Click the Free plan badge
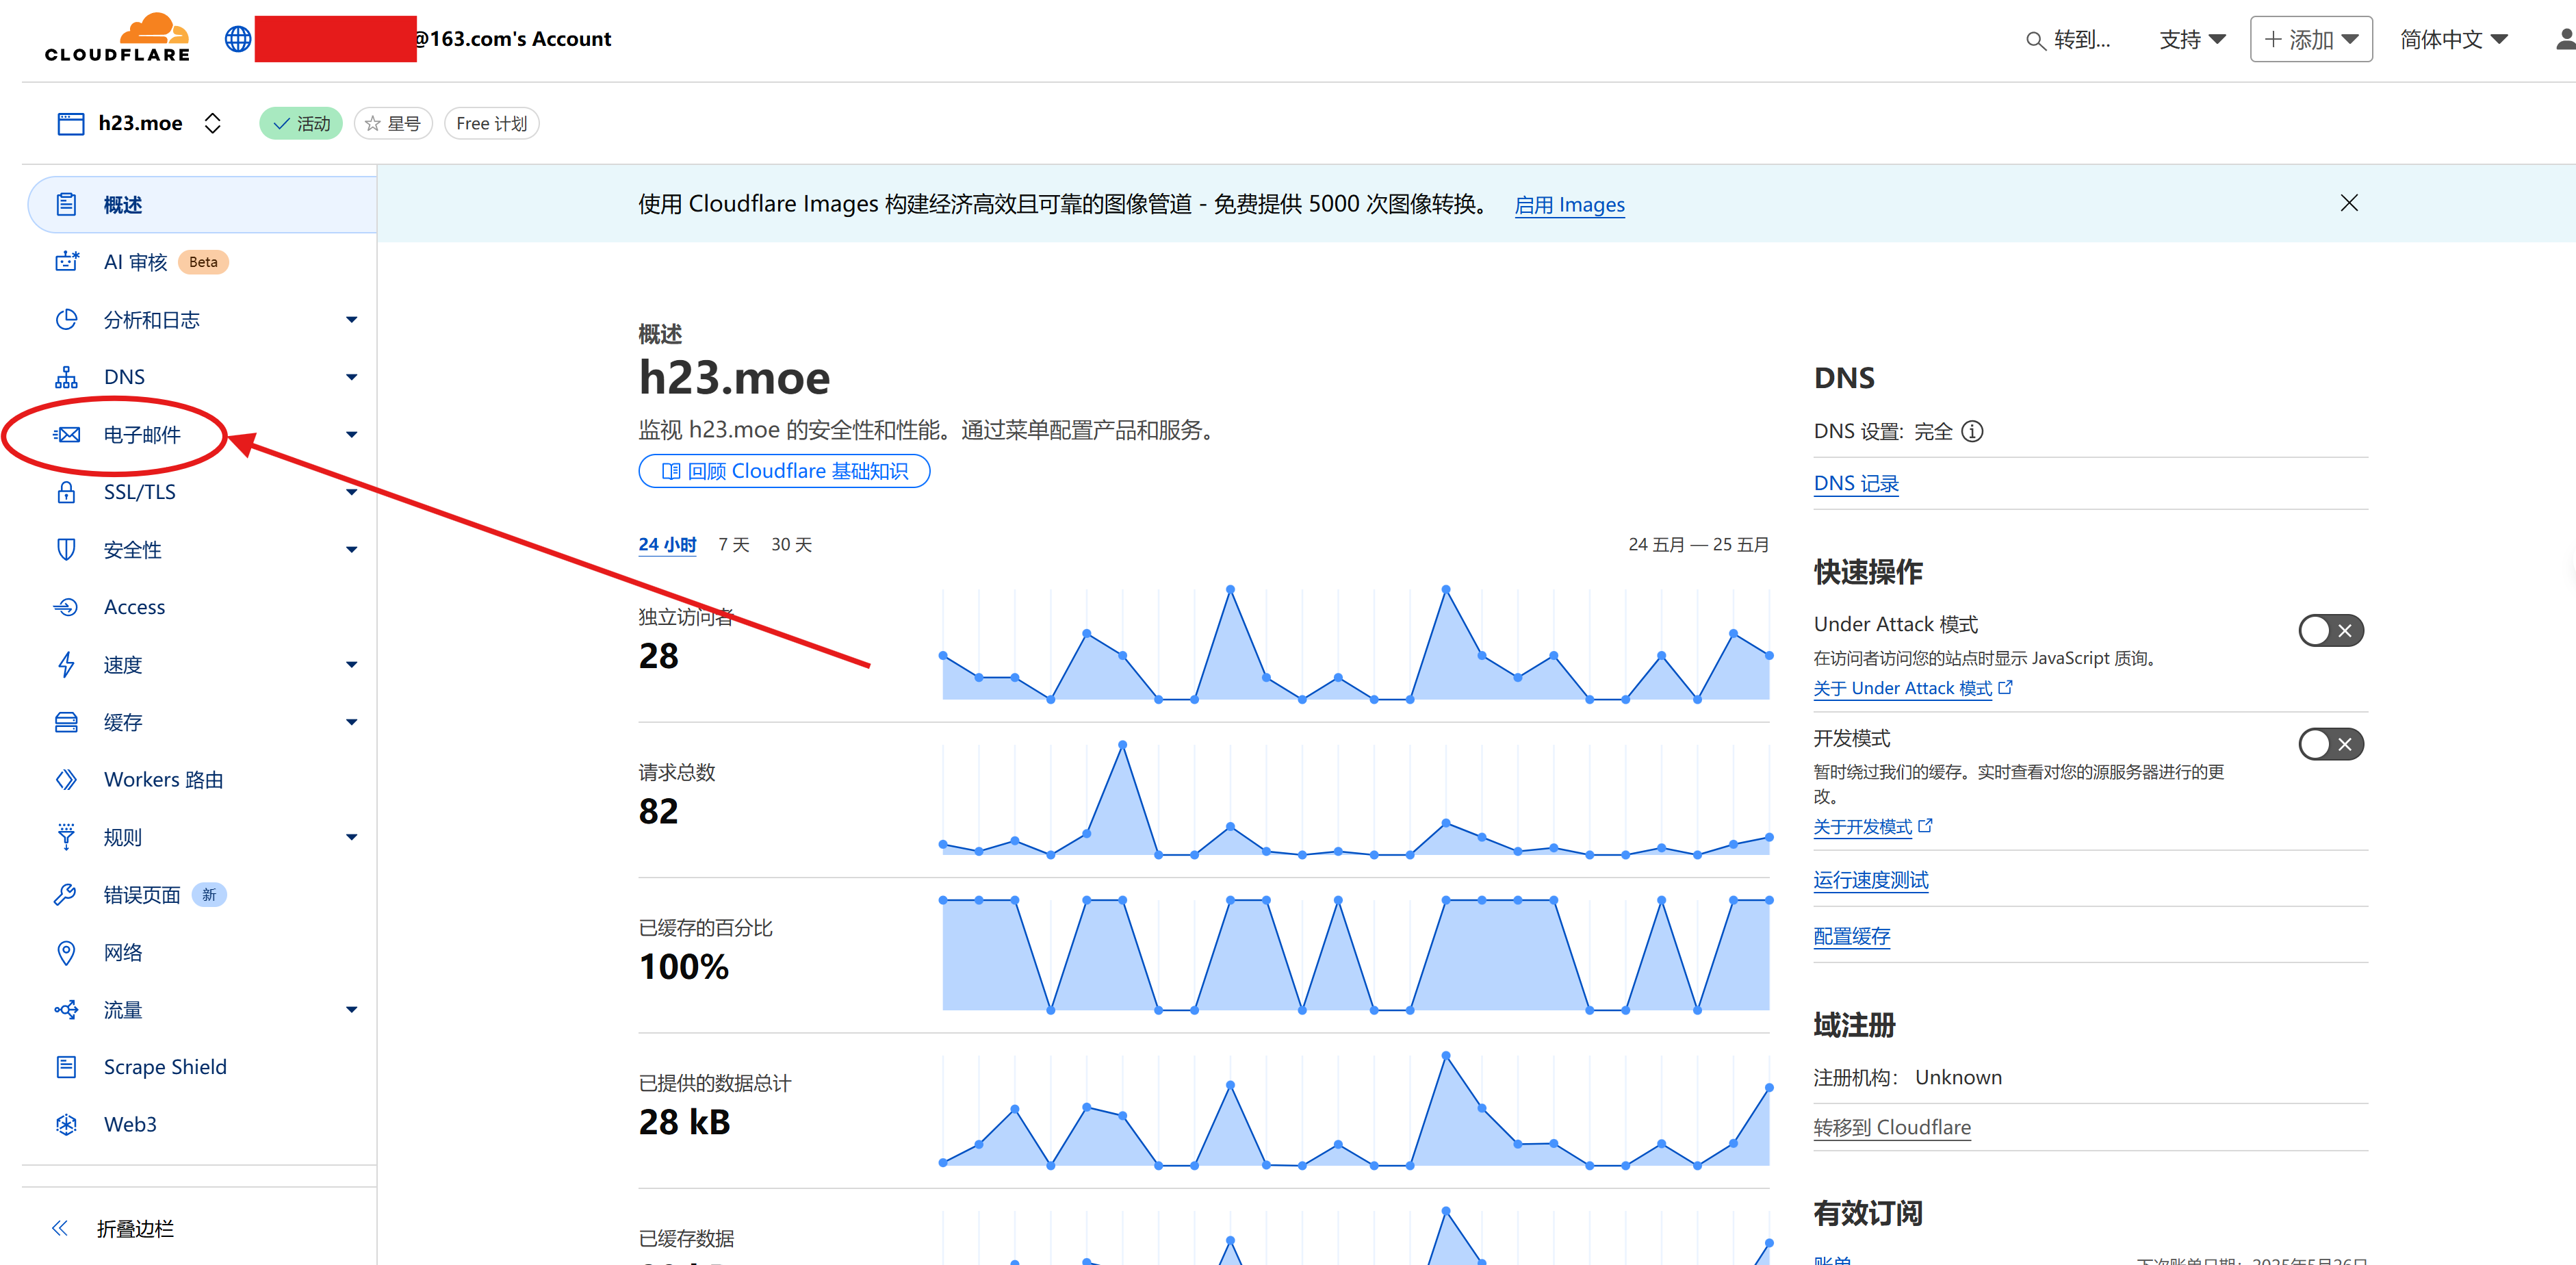 [491, 124]
